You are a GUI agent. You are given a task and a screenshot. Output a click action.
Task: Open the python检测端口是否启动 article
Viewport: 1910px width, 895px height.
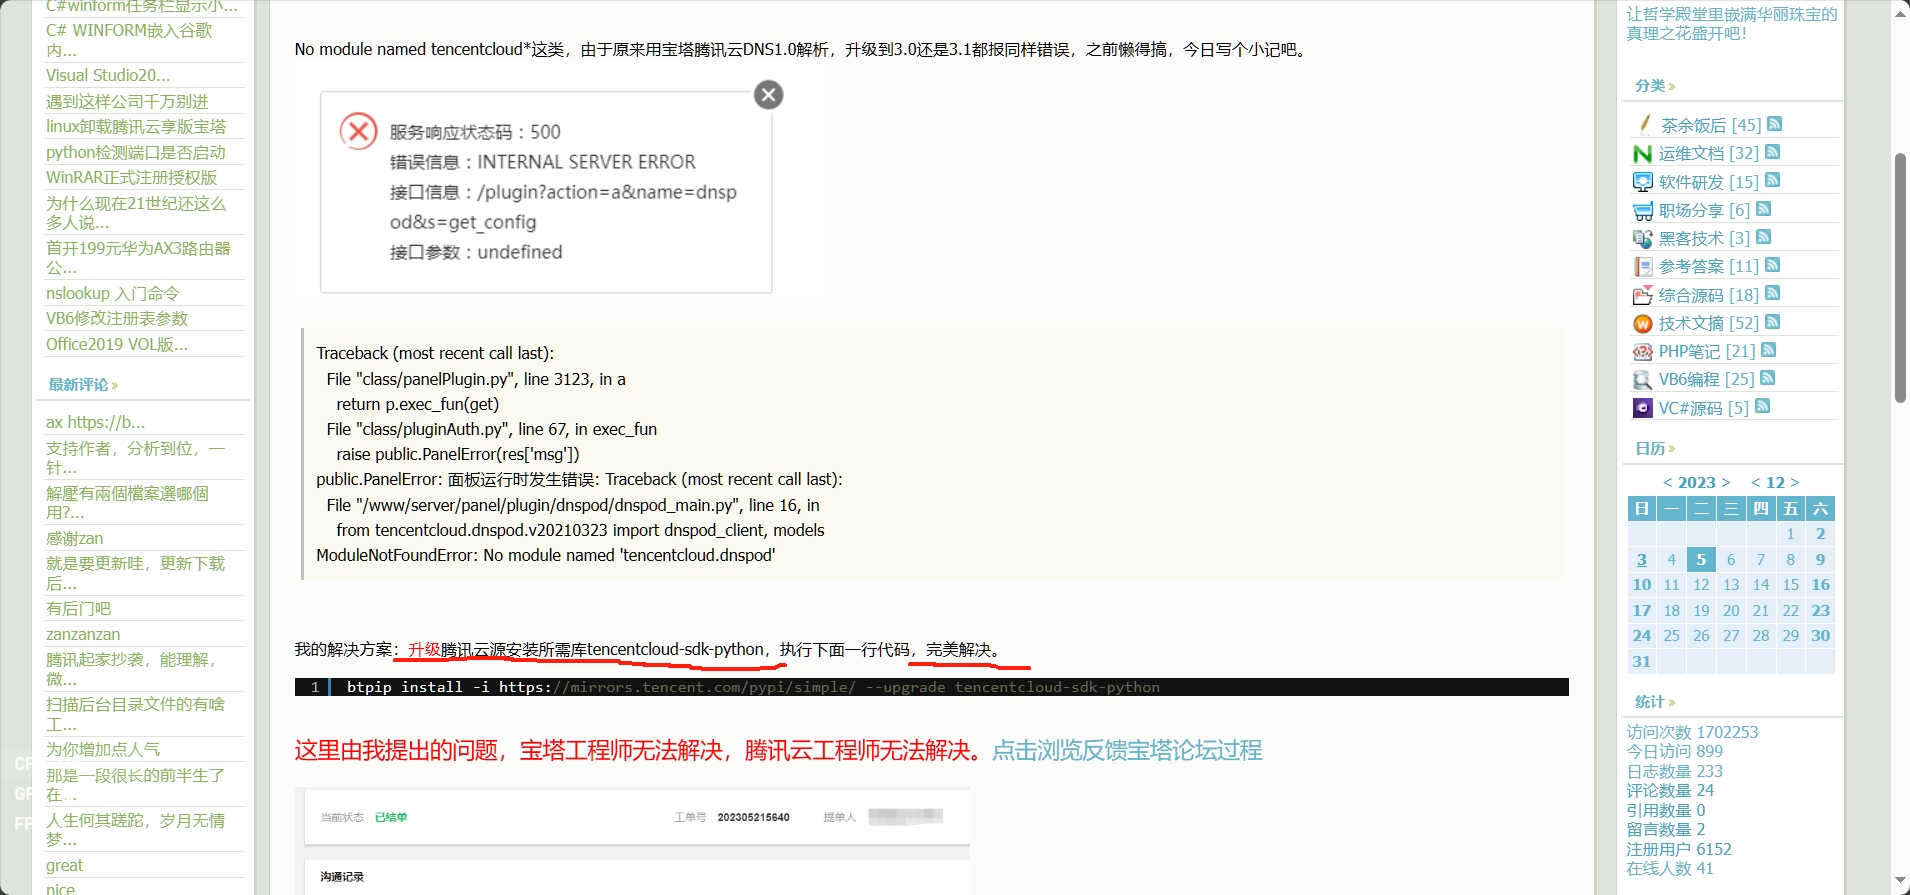click(136, 152)
